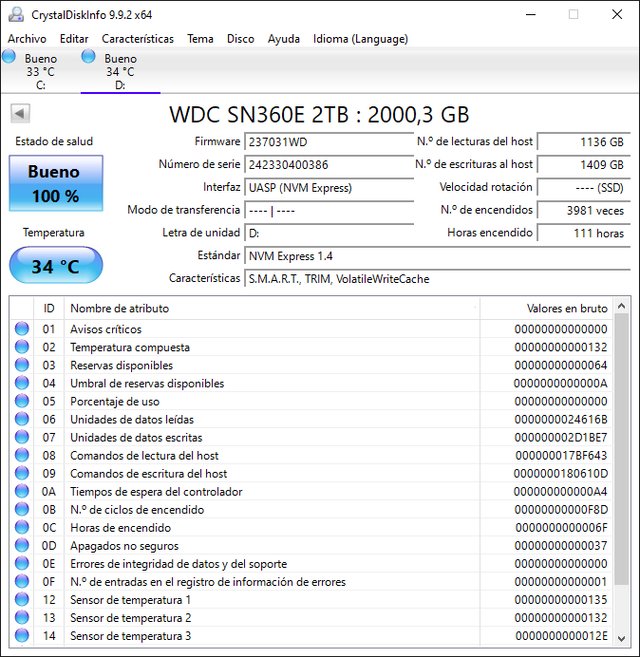640x657 pixels.
Task: Click status icon for Horas de encendido row
Action: pyautogui.click(x=22, y=527)
